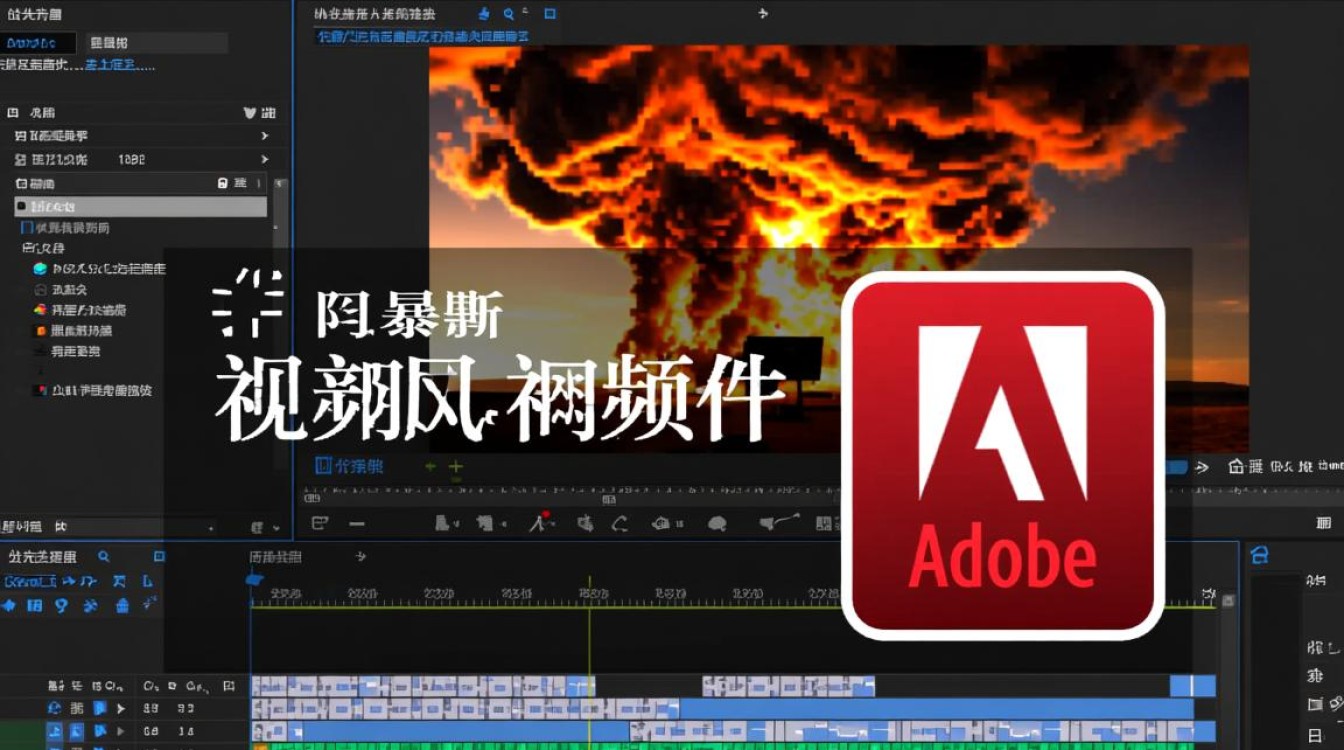1344x750 pixels.
Task: Click the magnifier icon above the video preview
Action: 509,14
